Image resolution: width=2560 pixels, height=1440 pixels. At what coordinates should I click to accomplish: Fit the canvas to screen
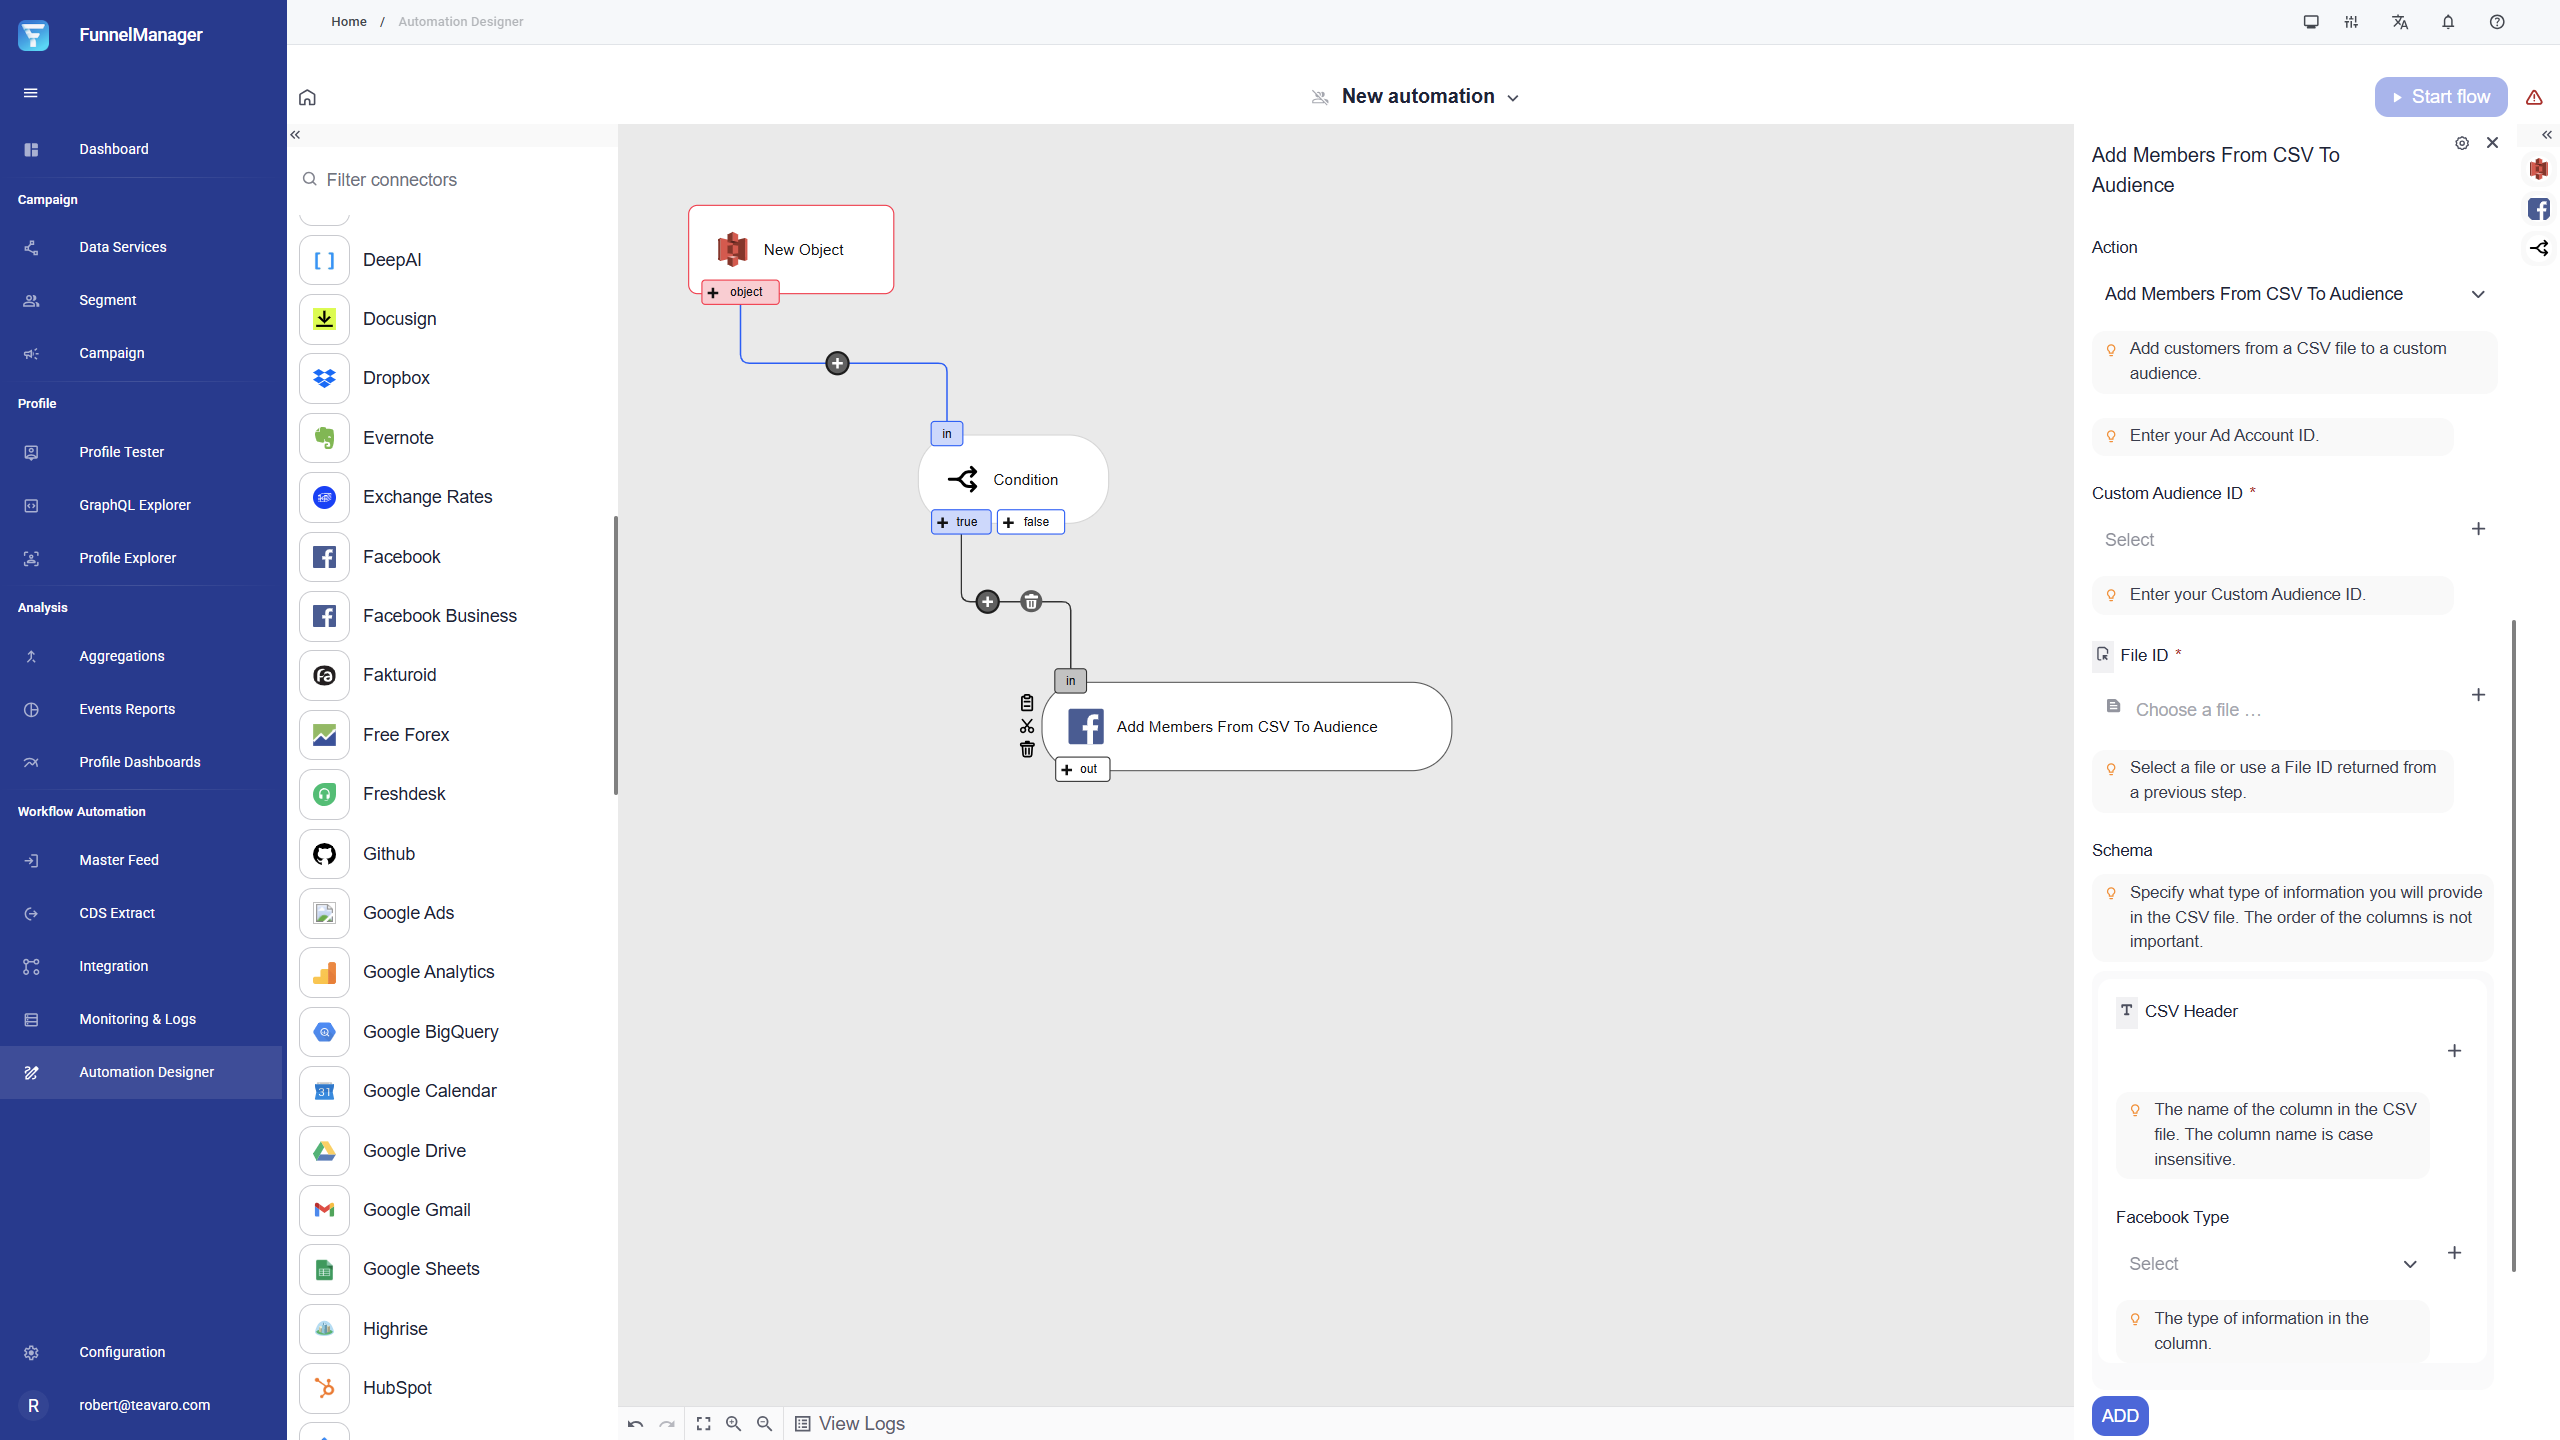704,1423
